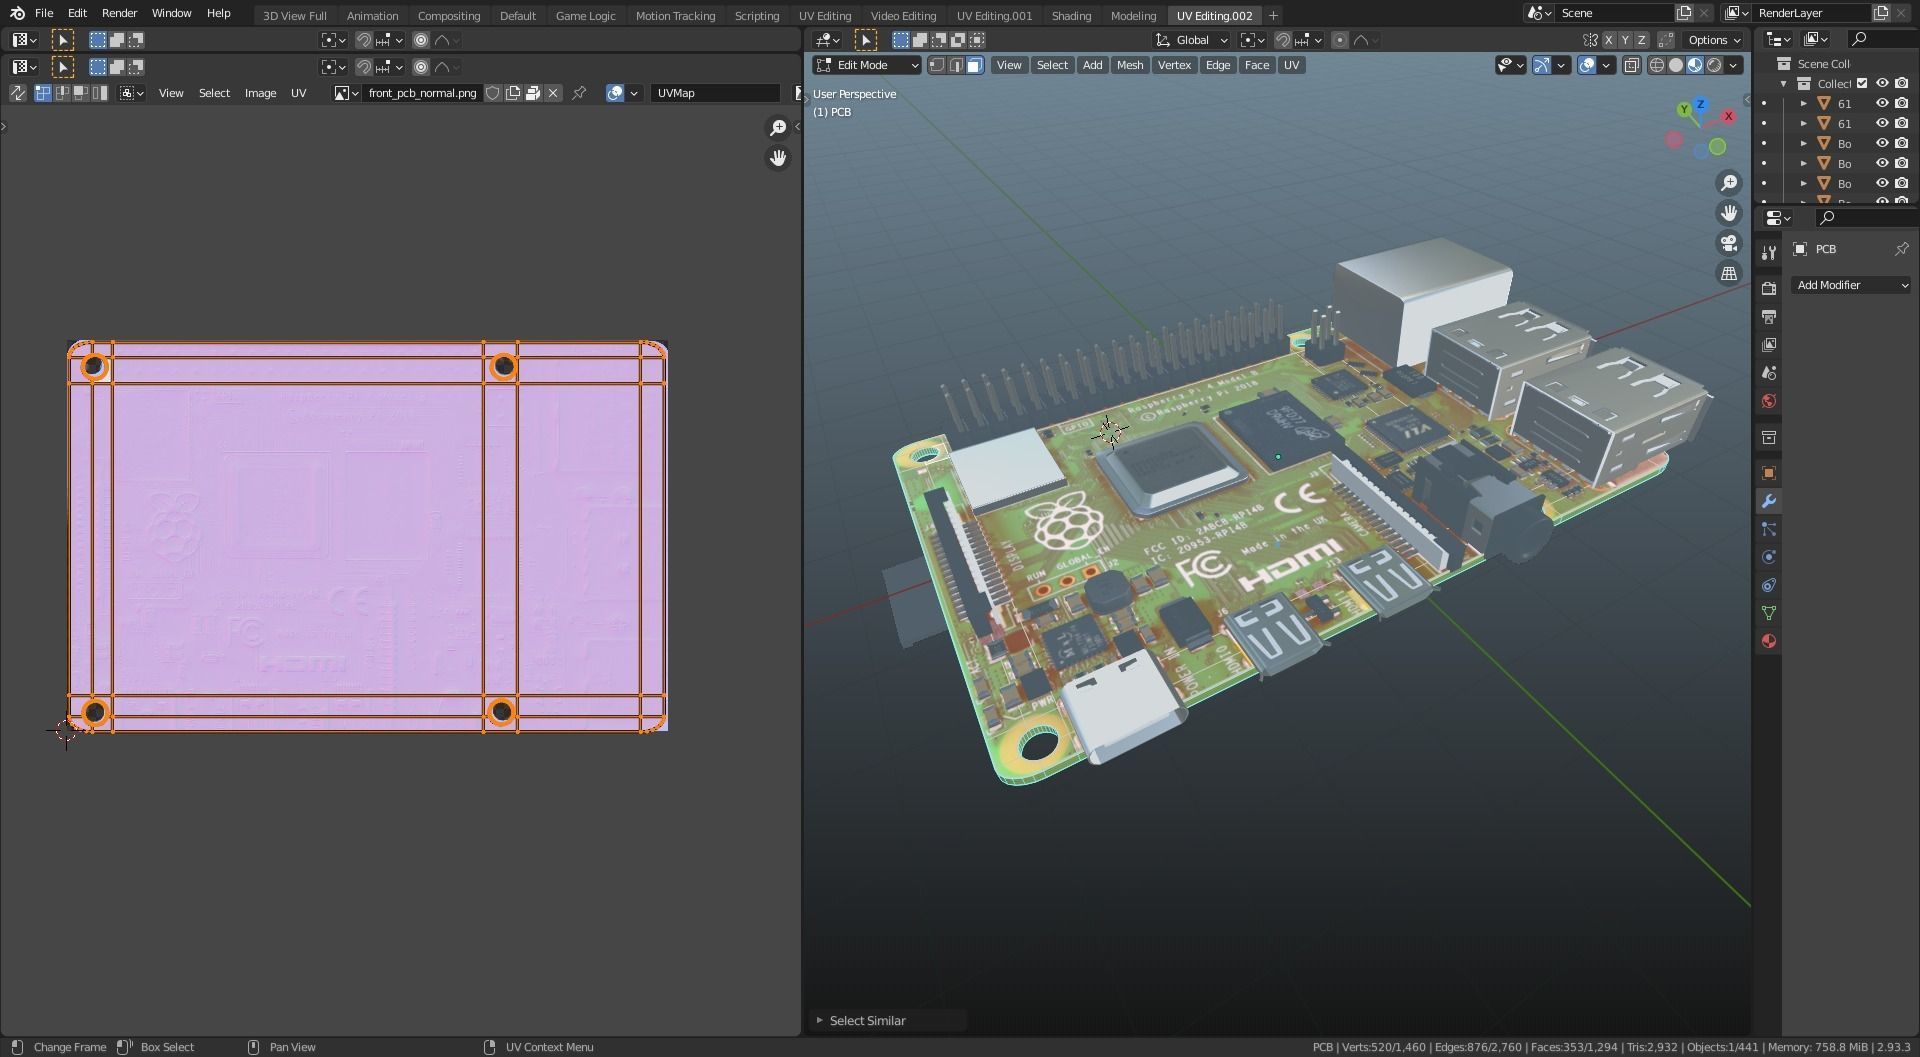Click the UVMap name field

[715, 93]
